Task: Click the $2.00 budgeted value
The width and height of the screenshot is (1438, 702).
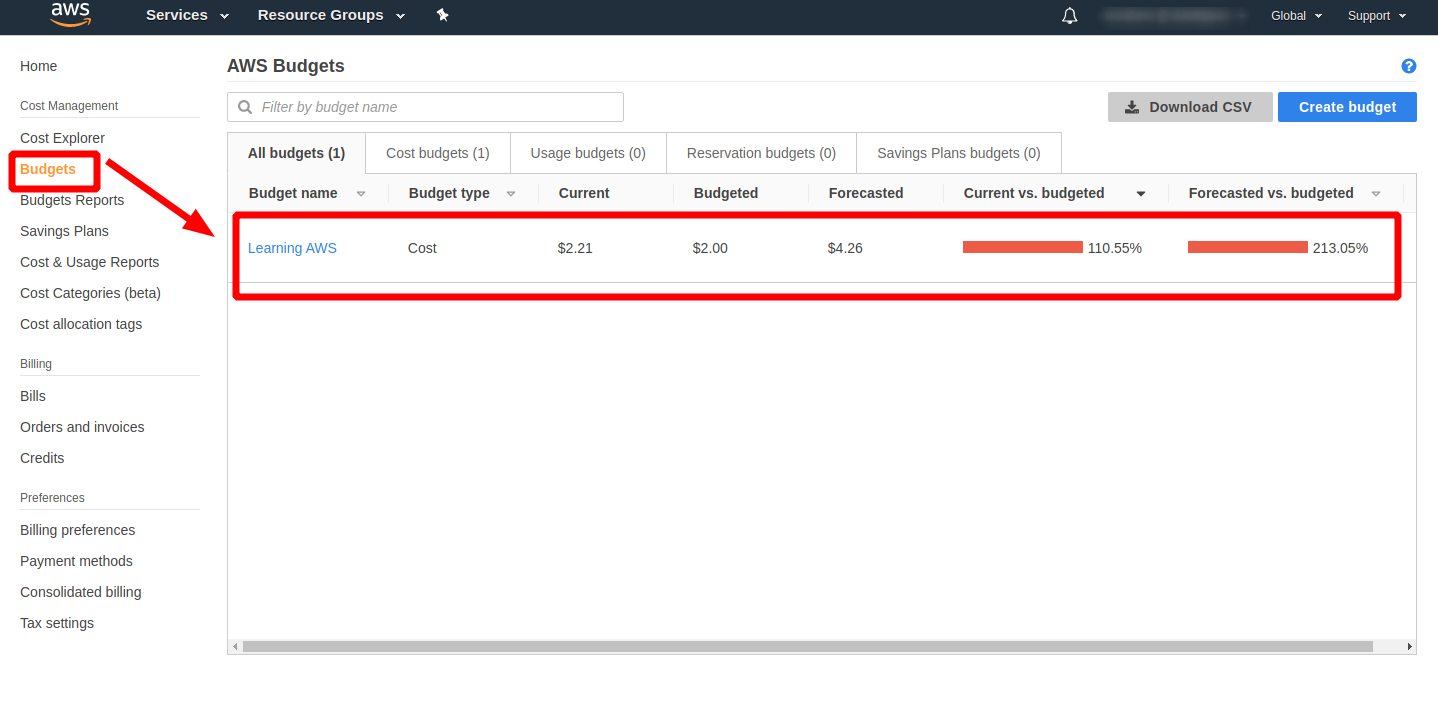Action: (x=710, y=248)
